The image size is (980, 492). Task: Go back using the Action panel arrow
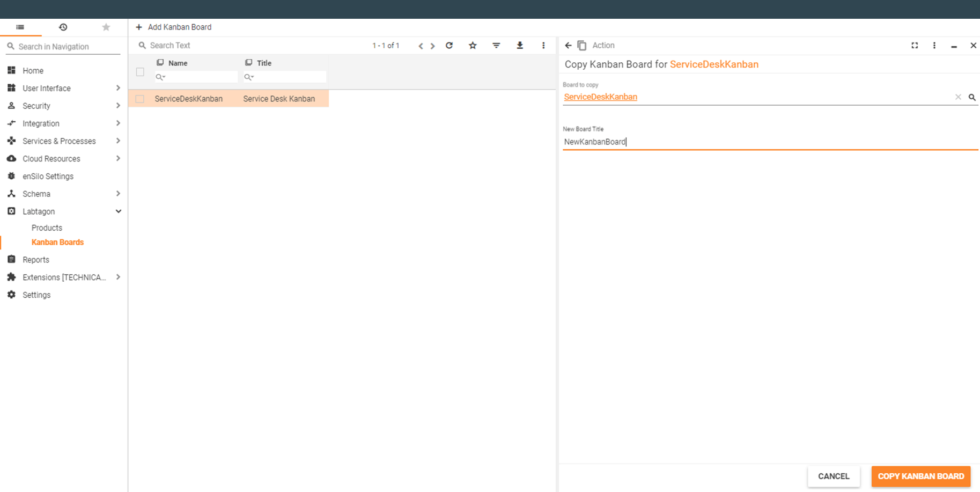(569, 46)
